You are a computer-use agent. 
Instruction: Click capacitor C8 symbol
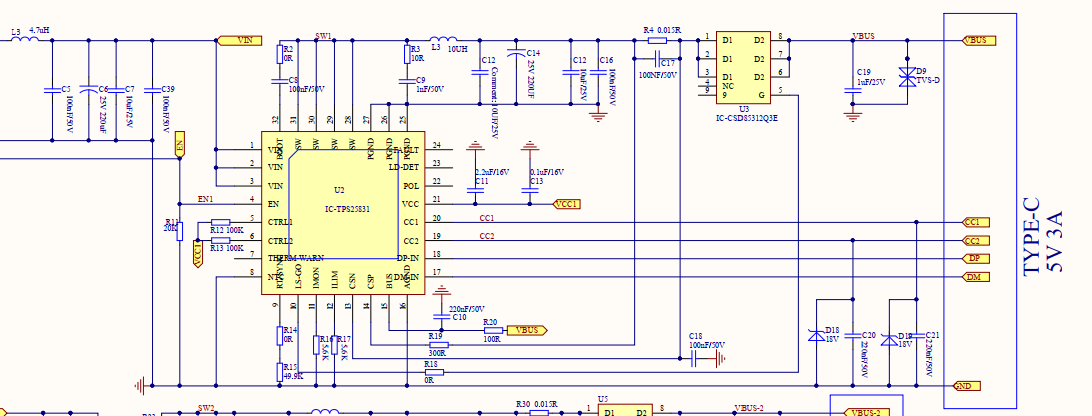[x=280, y=82]
